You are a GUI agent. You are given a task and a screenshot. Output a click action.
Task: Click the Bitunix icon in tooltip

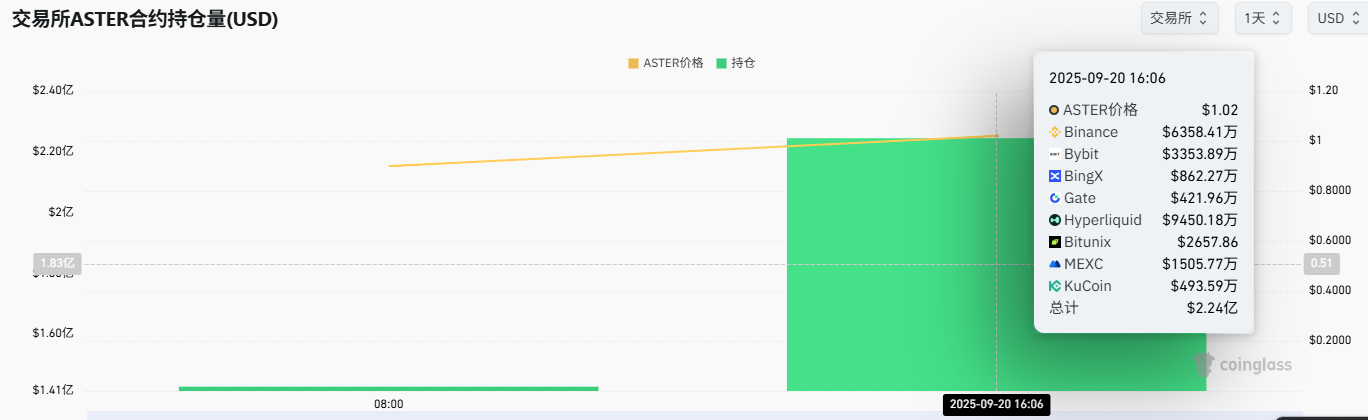pos(1054,242)
